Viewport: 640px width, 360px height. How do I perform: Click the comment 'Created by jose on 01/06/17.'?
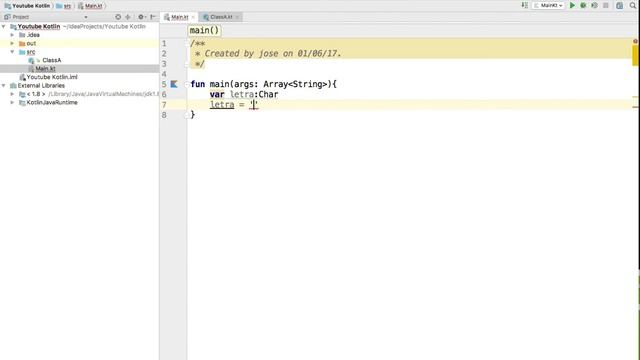click(x=273, y=53)
